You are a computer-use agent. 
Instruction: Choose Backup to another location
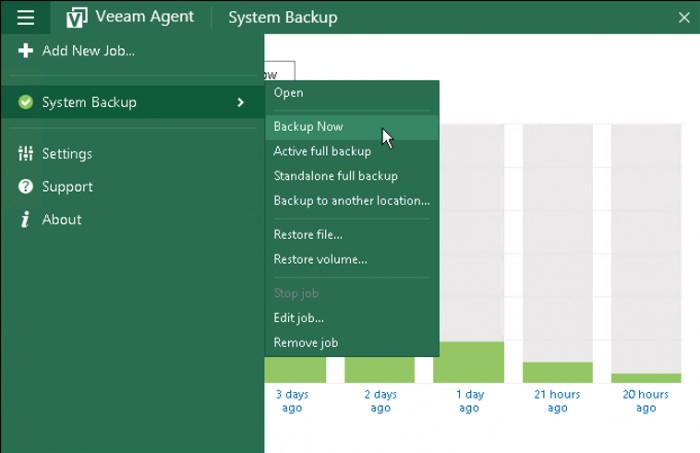pos(352,201)
